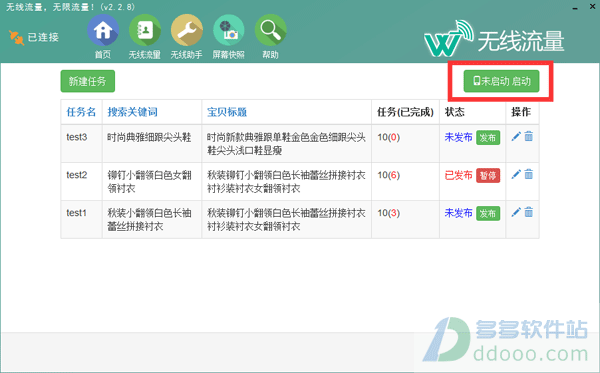The width and height of the screenshot is (600, 373).
Task: Publish task test1 with 发布 button
Action: [488, 213]
